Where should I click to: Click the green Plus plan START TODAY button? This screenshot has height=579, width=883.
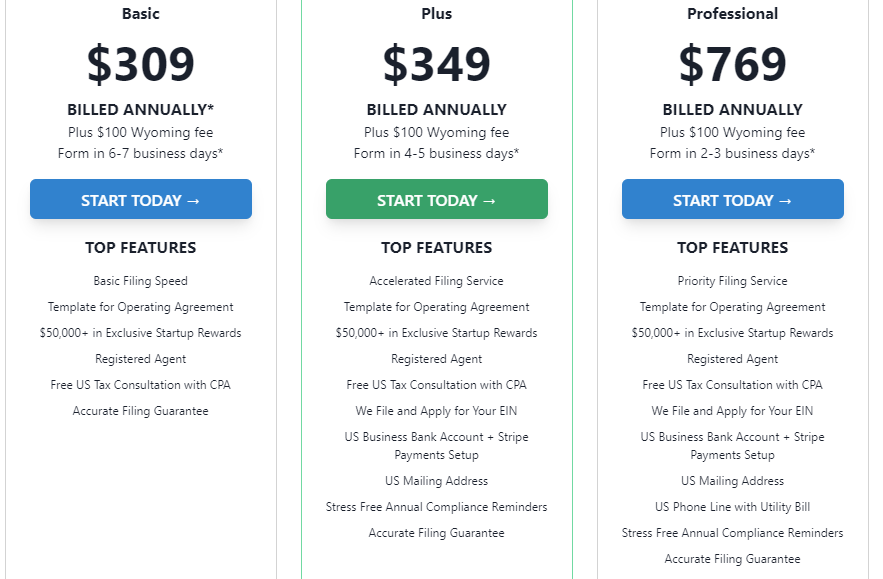pos(436,199)
